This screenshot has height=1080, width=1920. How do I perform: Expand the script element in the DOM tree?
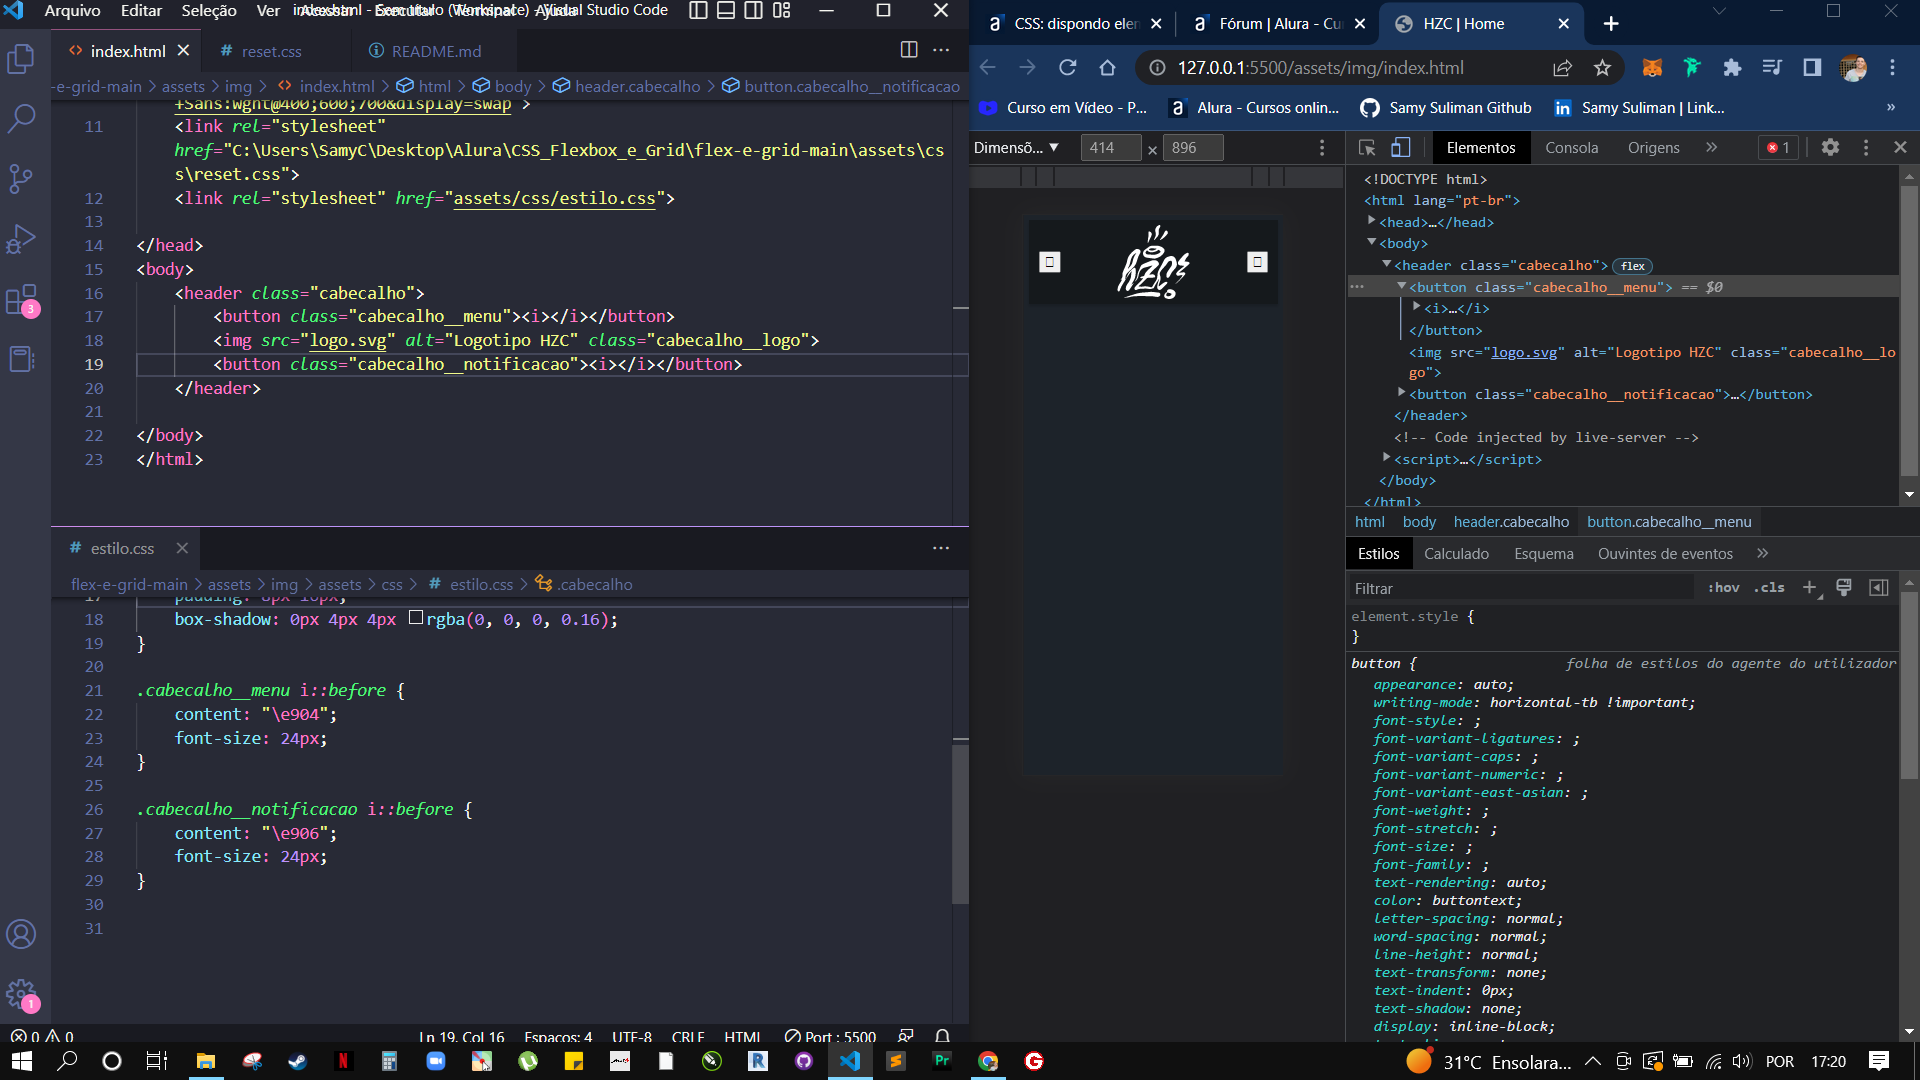(x=1387, y=458)
